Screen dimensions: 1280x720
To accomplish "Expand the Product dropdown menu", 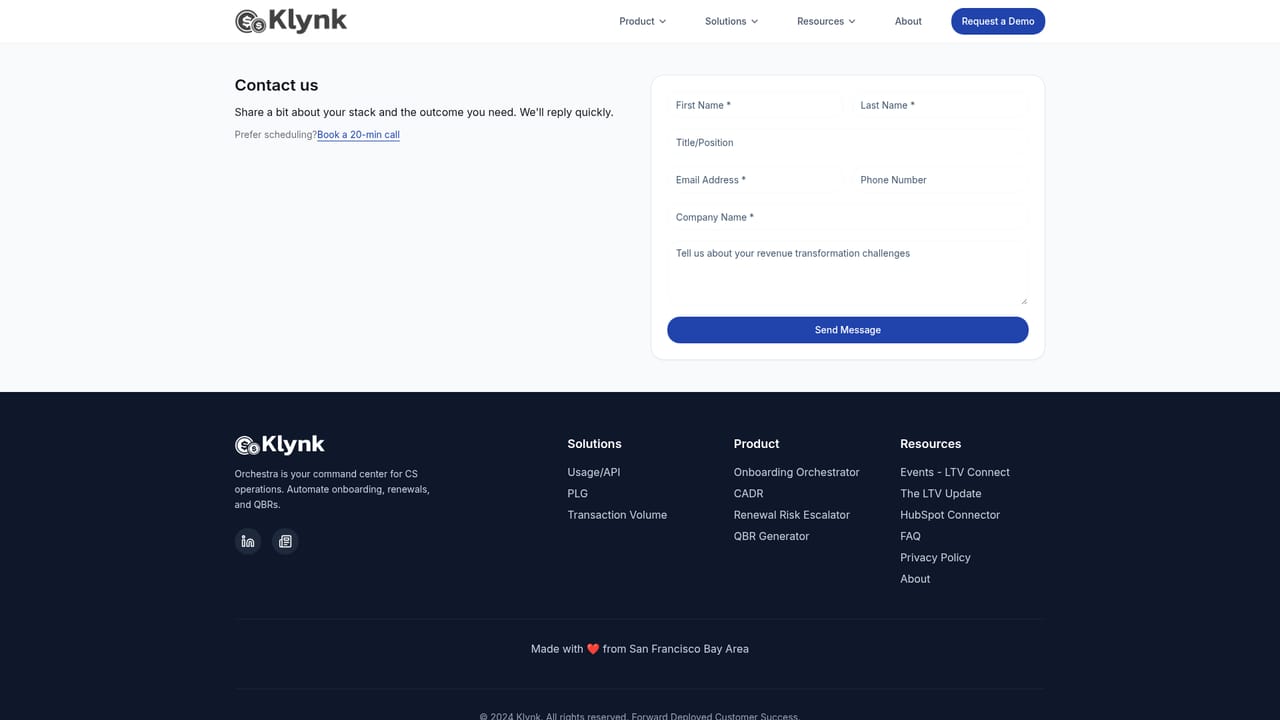I will [642, 21].
